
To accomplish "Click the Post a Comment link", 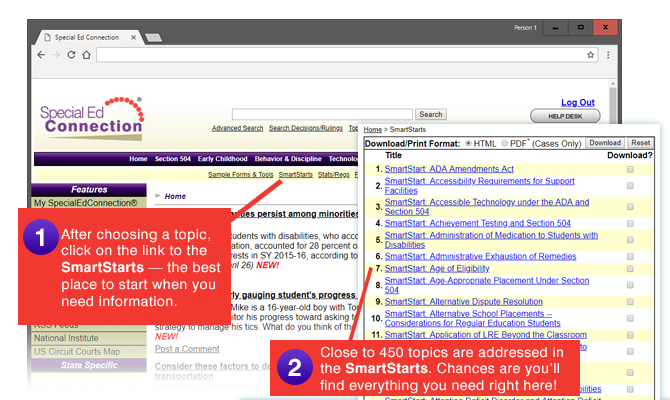I will point(187,349).
